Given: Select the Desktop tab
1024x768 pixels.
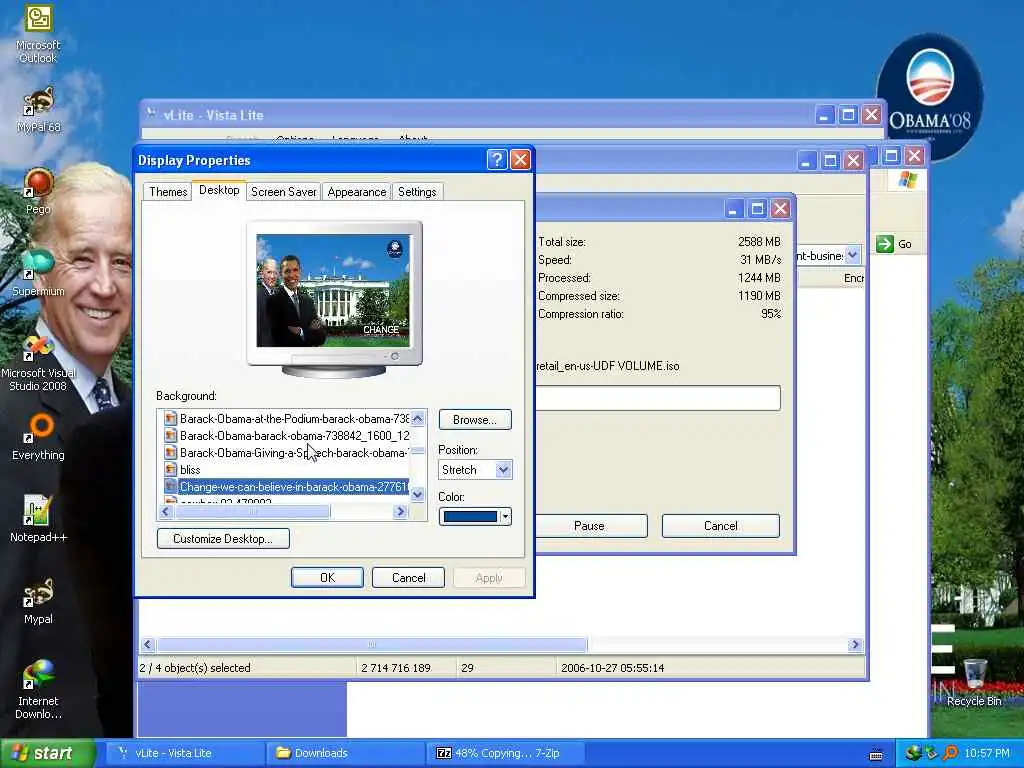Looking at the screenshot, I should click(219, 190).
